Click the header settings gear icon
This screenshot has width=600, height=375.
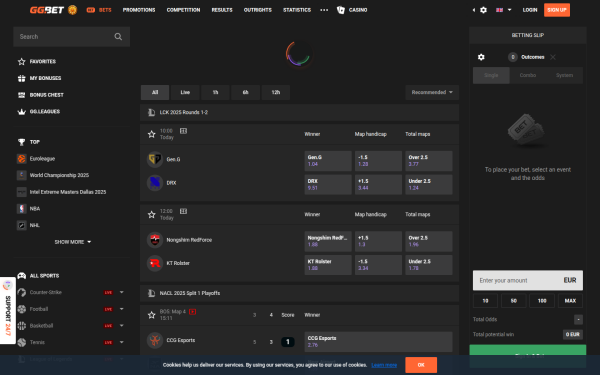coord(483,10)
